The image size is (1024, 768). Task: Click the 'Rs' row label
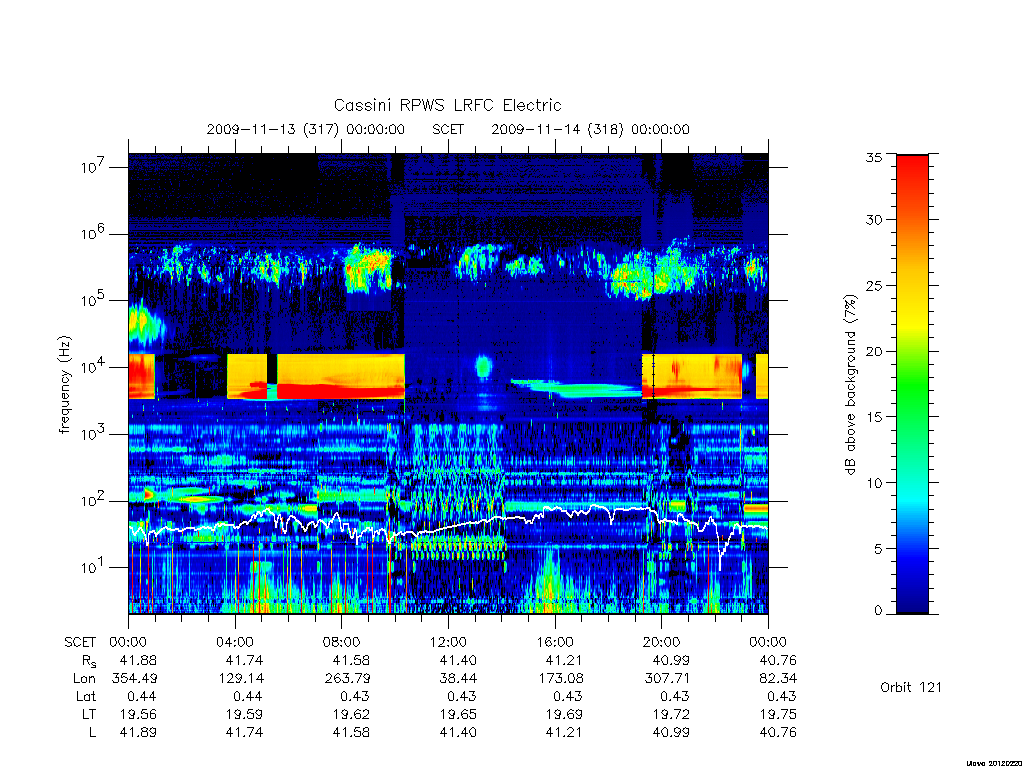coord(89,661)
